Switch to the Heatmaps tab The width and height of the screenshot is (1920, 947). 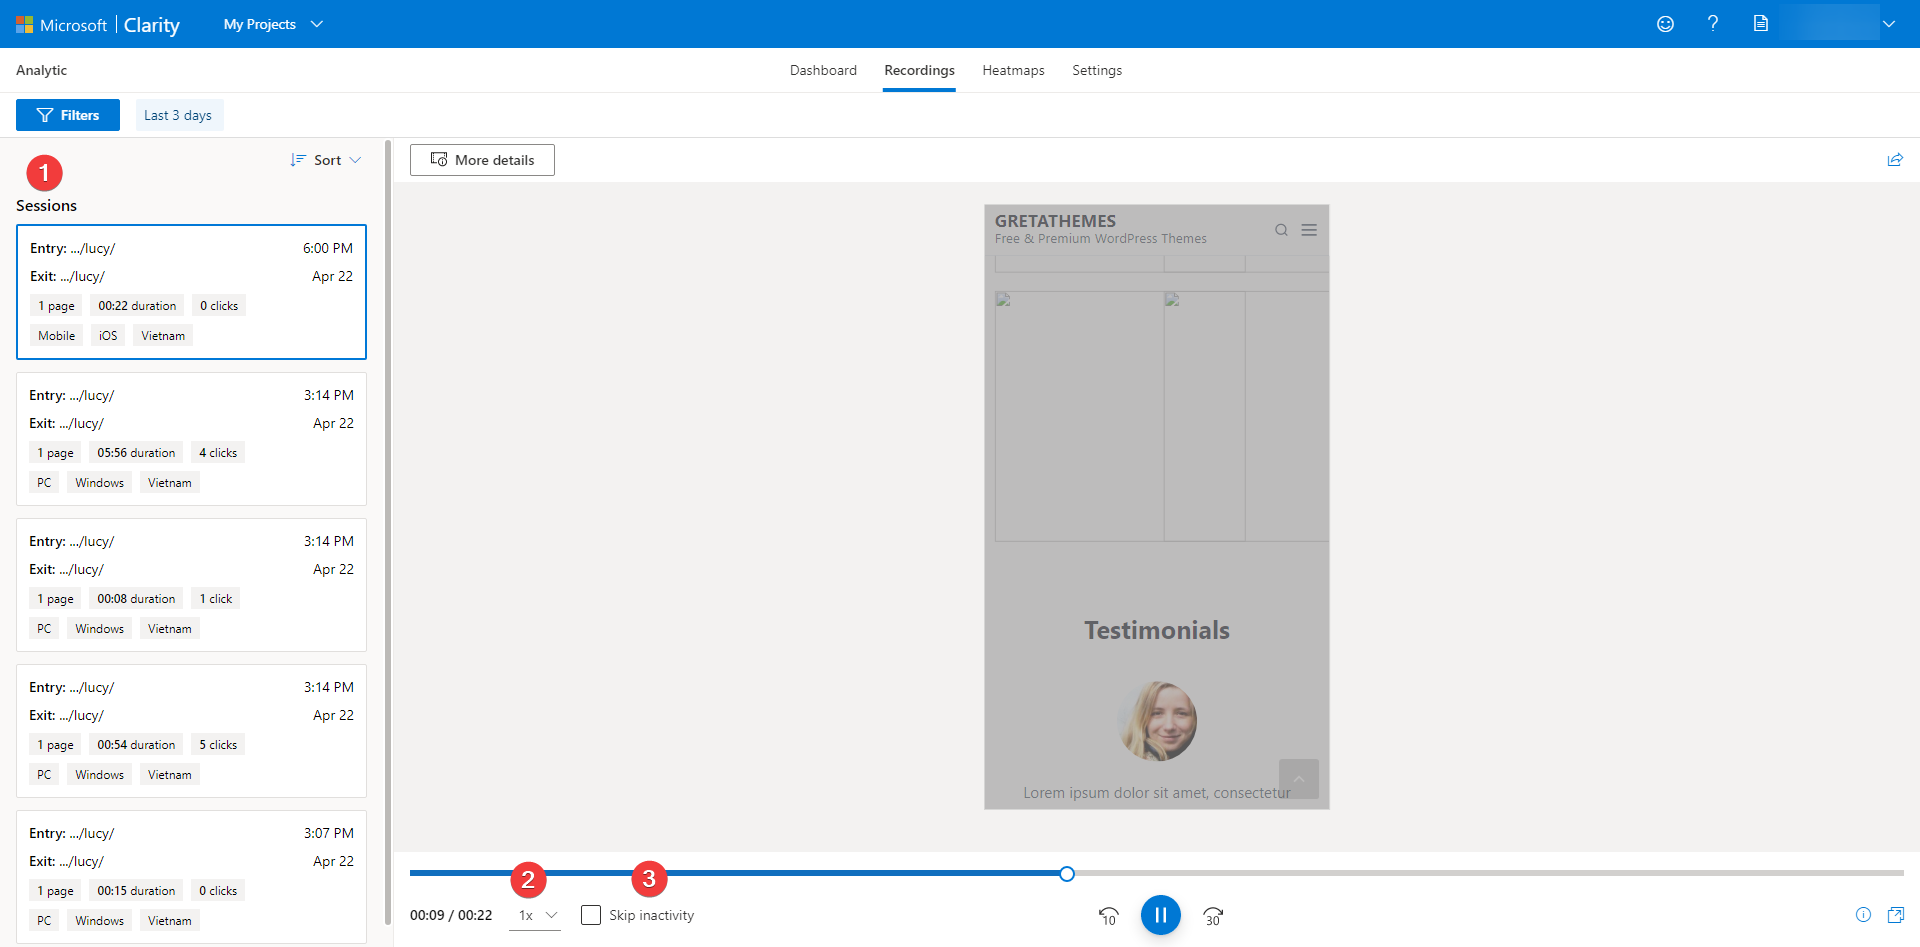1013,70
